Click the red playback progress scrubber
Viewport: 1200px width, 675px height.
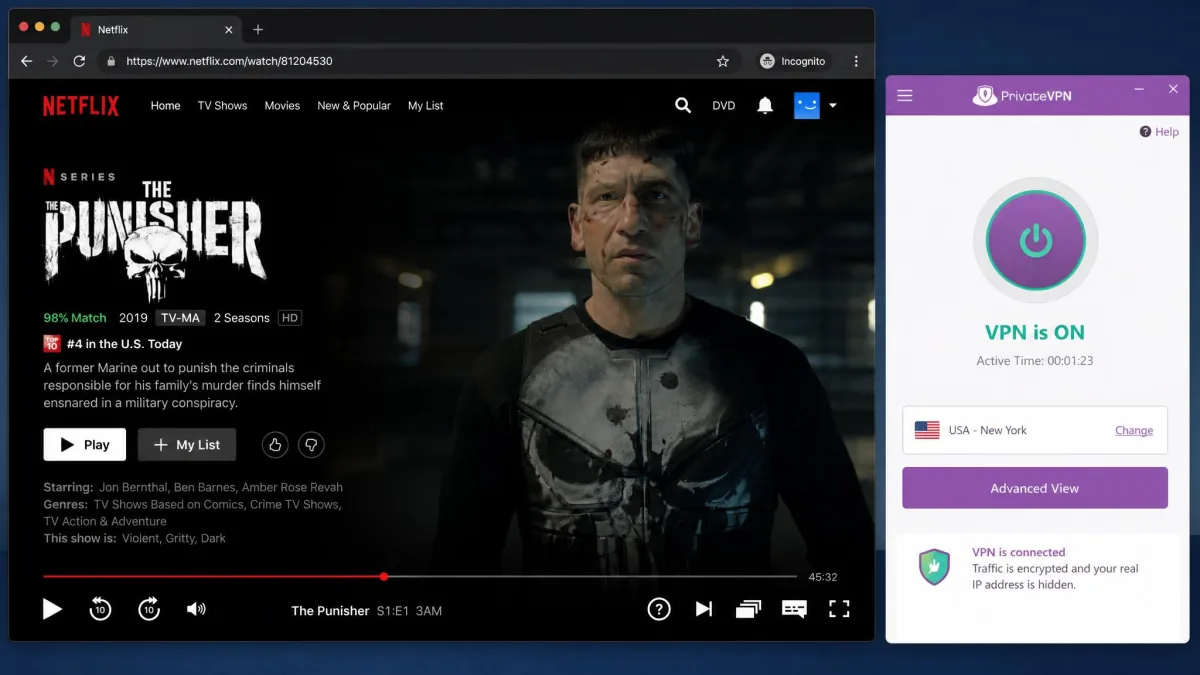[x=384, y=576]
